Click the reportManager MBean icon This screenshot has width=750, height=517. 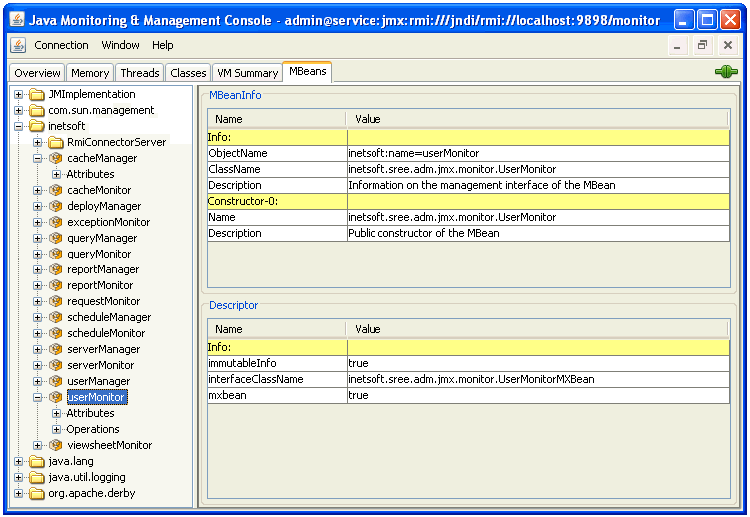[56, 269]
